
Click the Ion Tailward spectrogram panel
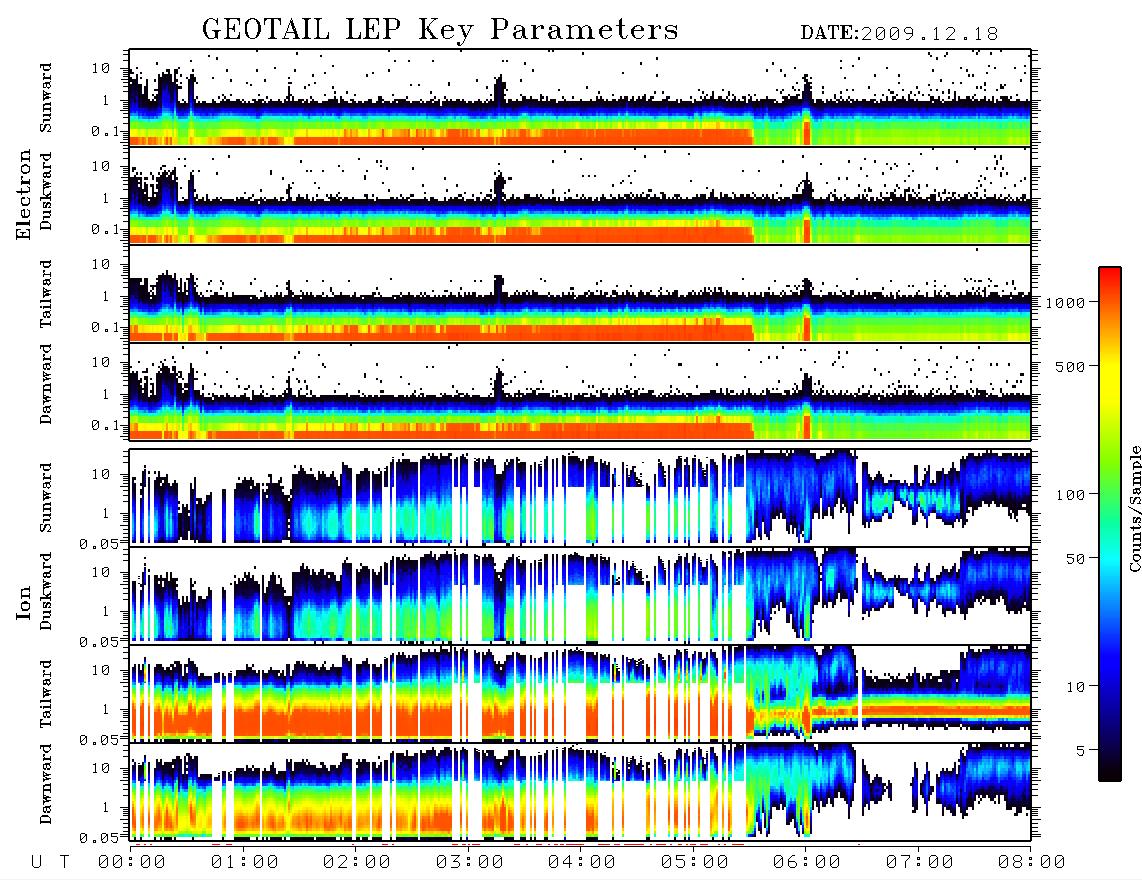tap(580, 694)
